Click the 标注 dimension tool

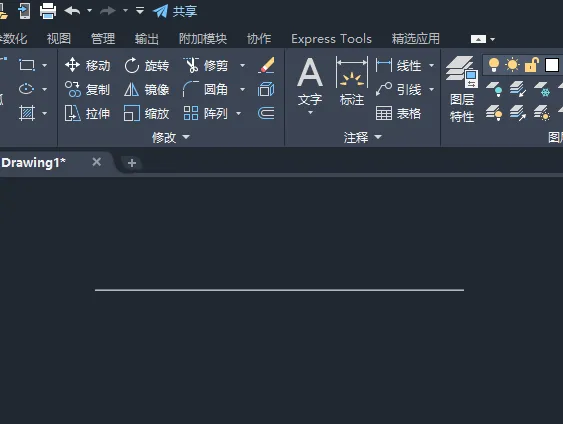coord(352,81)
